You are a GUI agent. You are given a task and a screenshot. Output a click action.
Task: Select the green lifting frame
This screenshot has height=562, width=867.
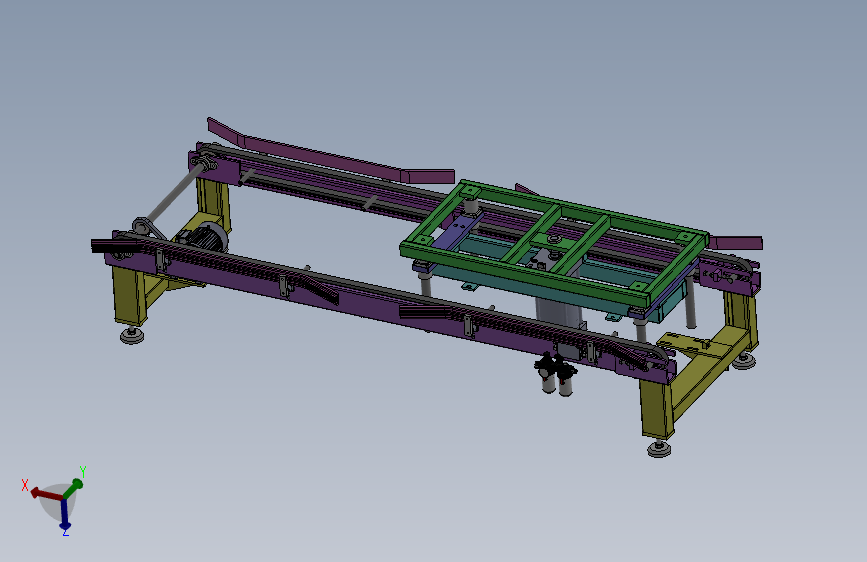(555, 242)
